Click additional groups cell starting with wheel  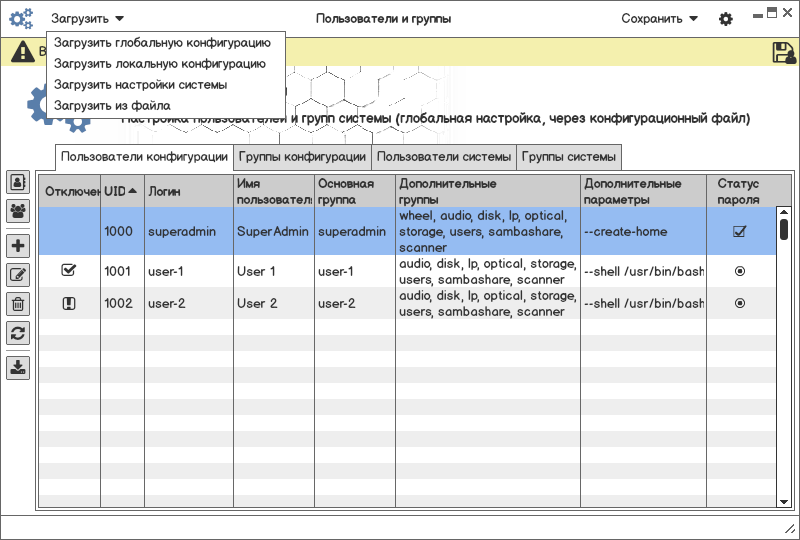click(488, 231)
